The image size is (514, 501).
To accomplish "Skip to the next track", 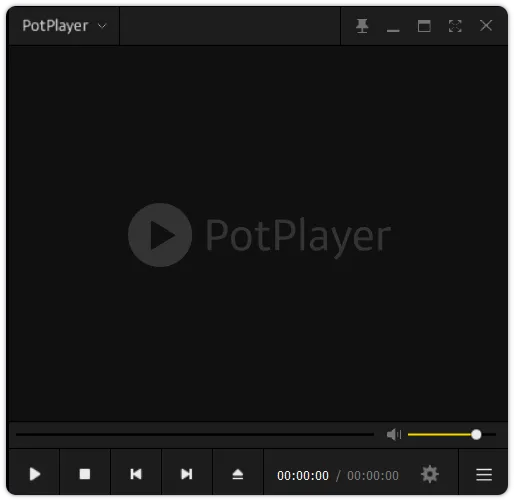I will click(x=187, y=474).
